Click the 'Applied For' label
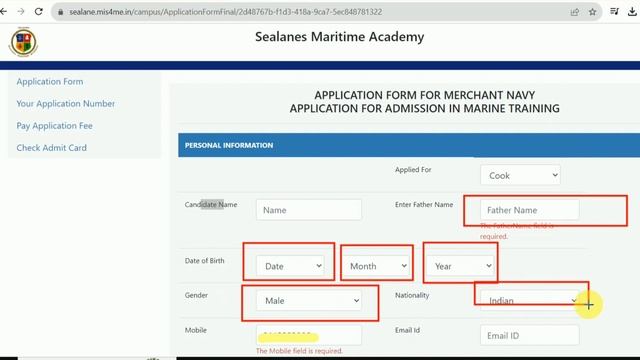640x360 pixels. pos(413,169)
